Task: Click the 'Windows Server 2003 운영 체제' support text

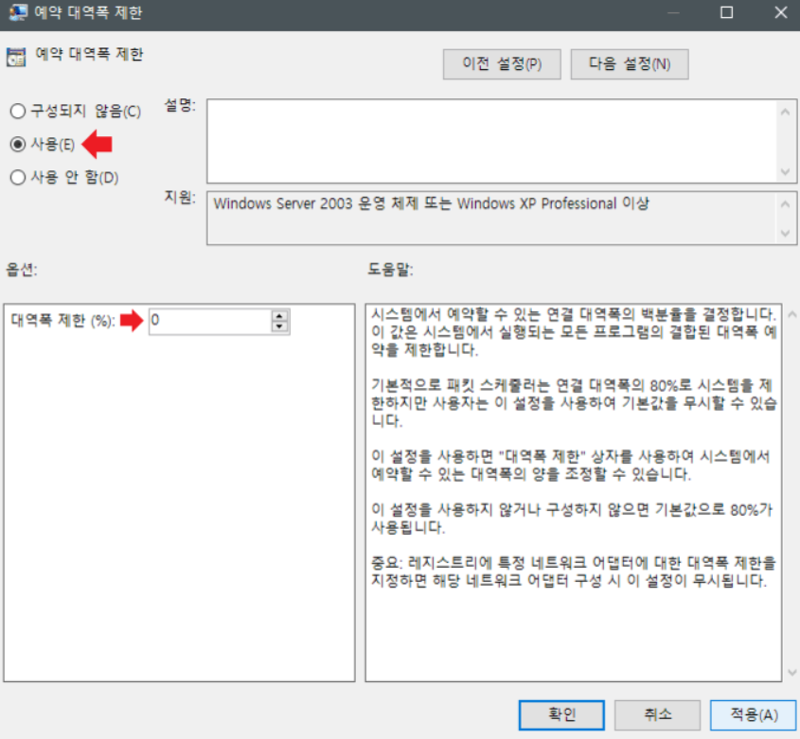Action: [431, 204]
